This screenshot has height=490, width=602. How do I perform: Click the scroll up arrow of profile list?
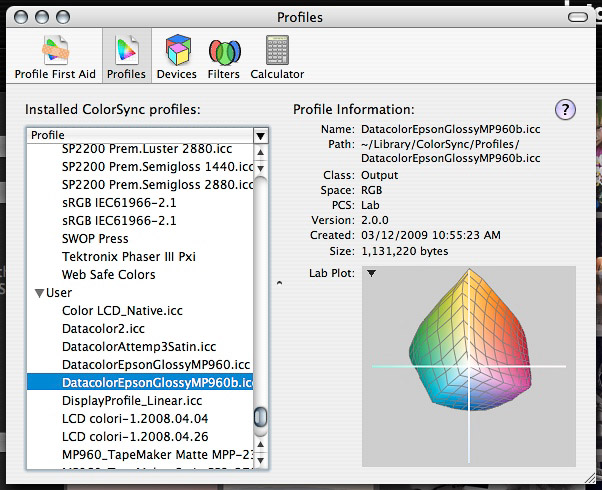(261, 153)
